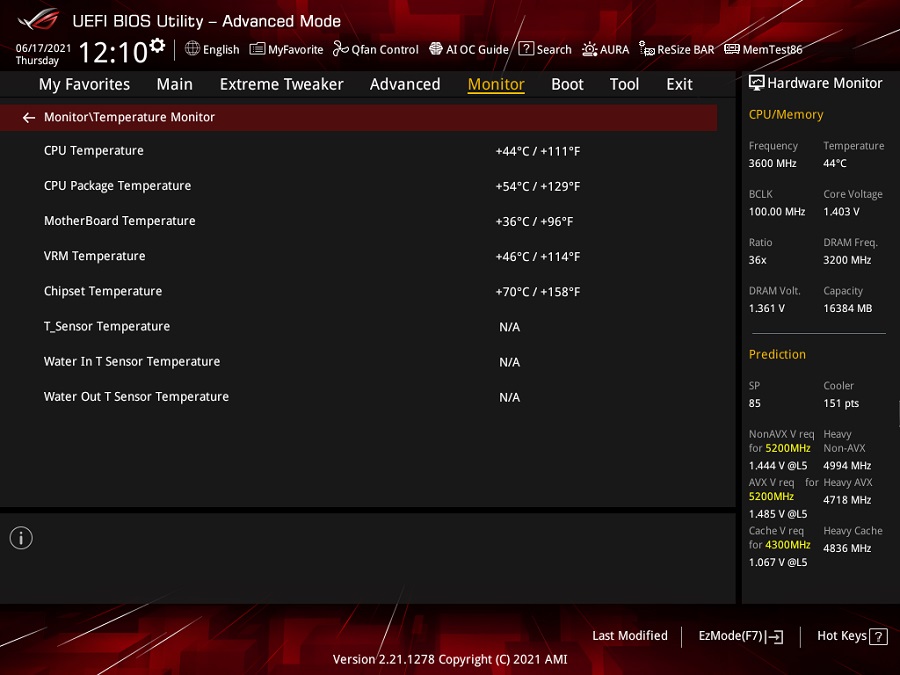Click the 3200 MHz DRAM frequency
The height and width of the screenshot is (675, 900).
point(847,260)
